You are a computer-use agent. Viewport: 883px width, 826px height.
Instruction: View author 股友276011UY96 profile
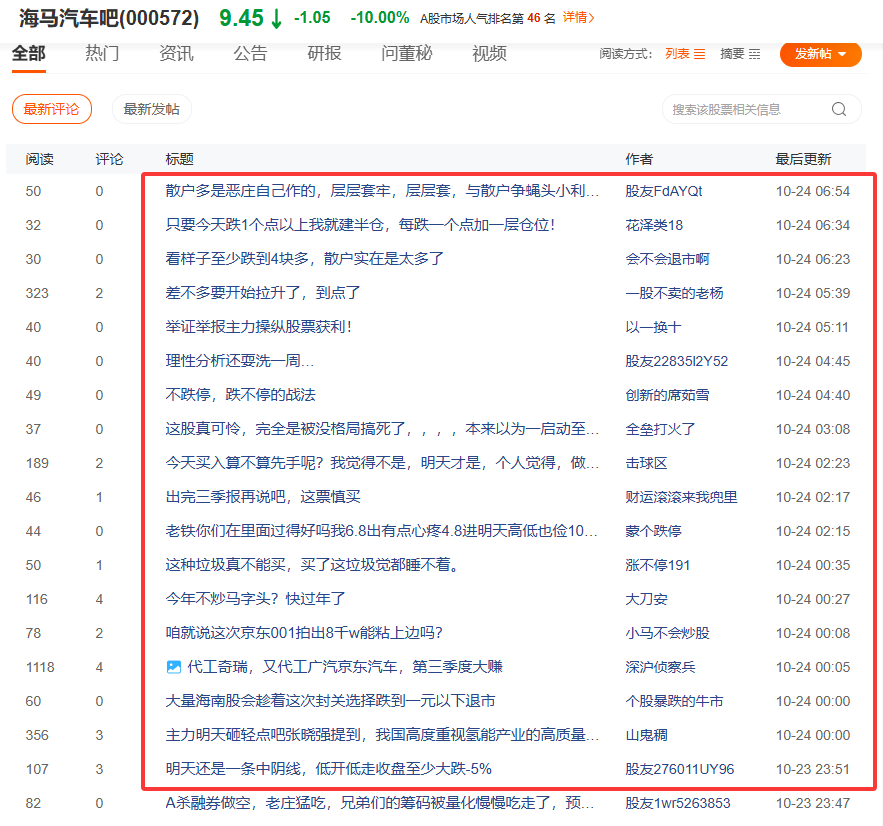(680, 769)
